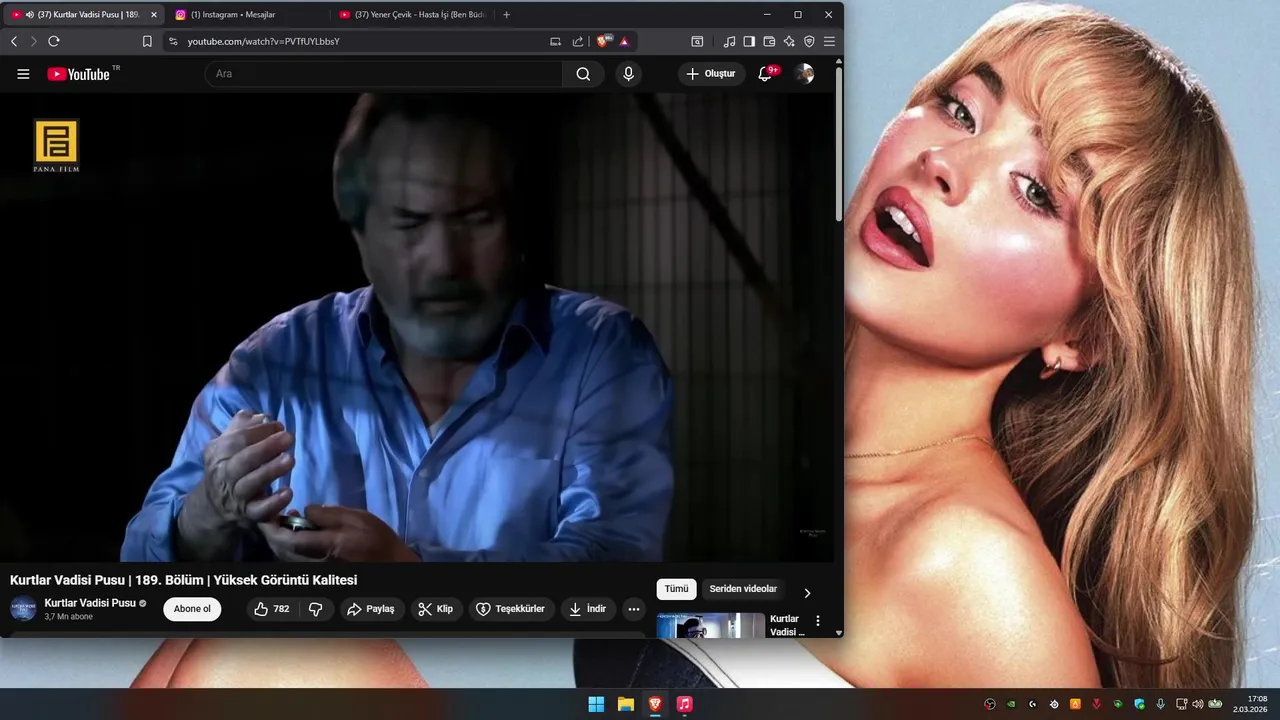Like the video showing 782 likes
The height and width of the screenshot is (720, 1280).
271,609
